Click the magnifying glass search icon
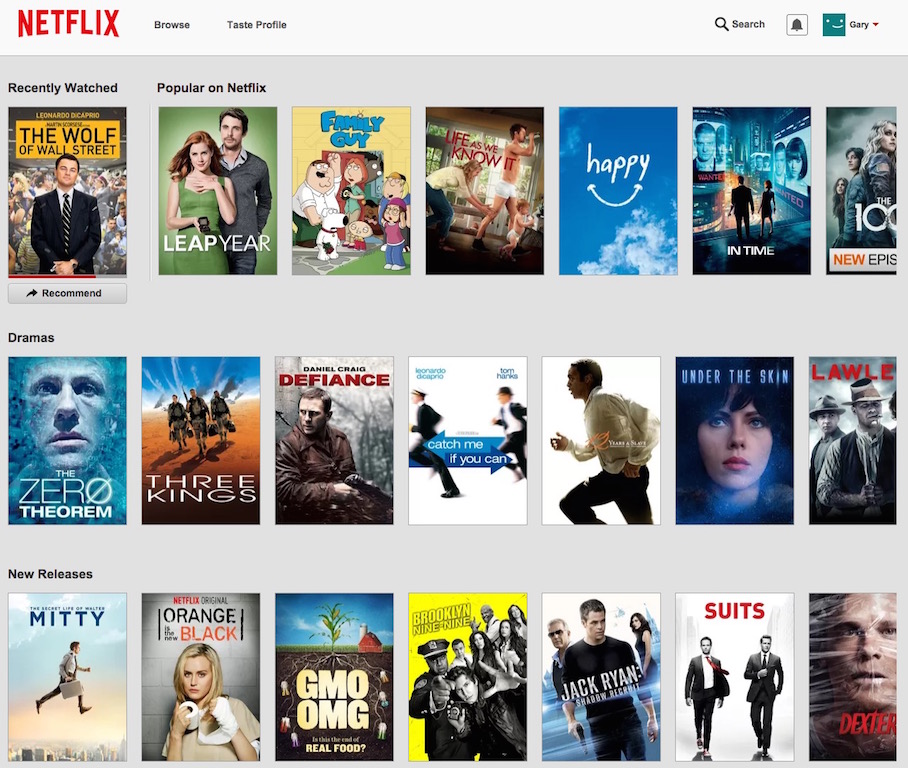 (721, 24)
